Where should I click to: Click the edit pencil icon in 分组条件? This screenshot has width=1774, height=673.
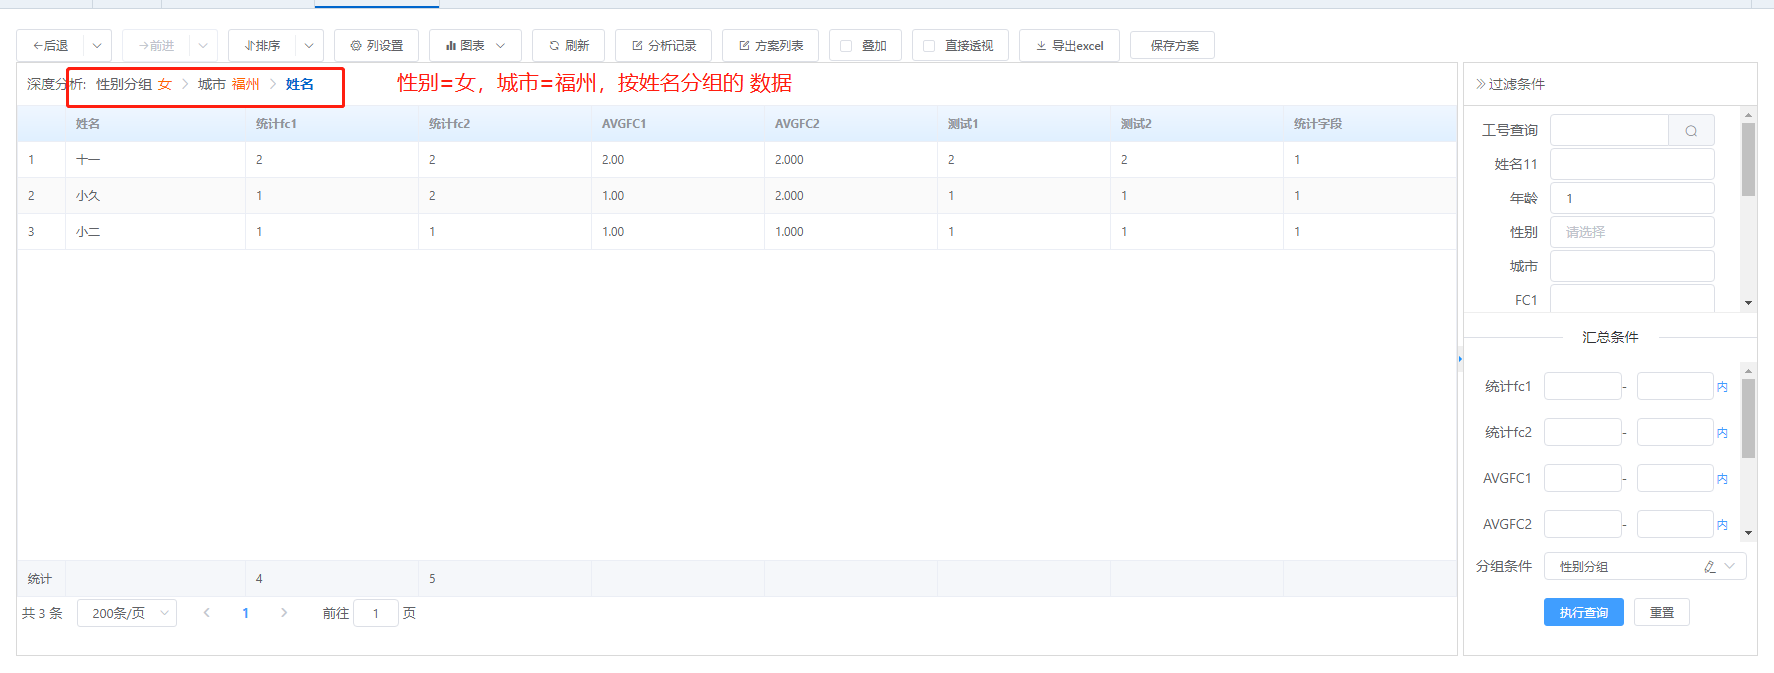[x=1710, y=567]
